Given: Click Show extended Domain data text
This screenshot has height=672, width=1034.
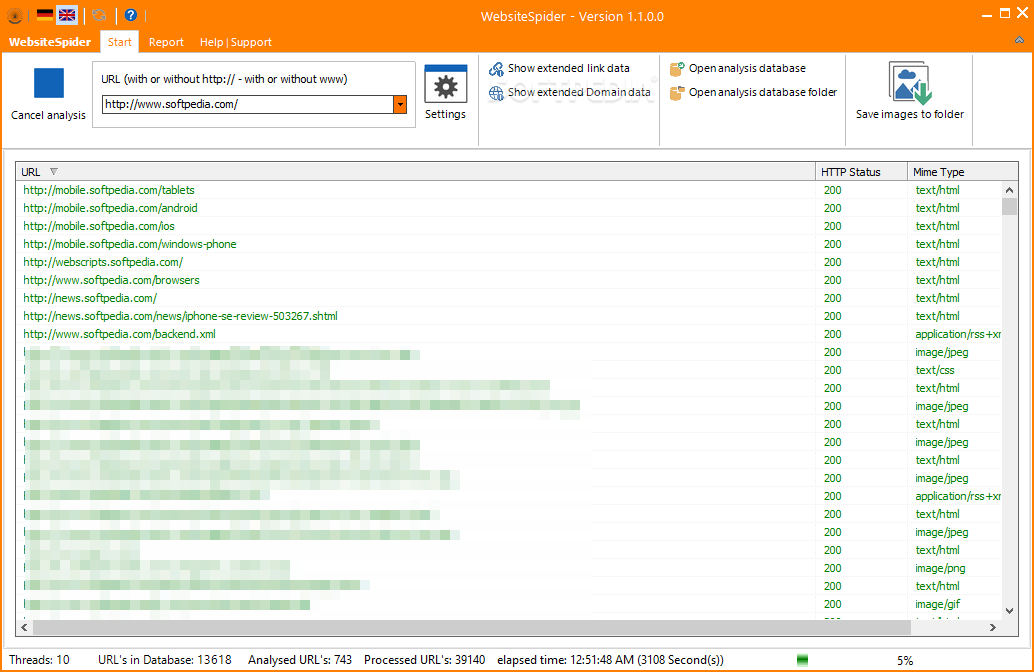Looking at the screenshot, I should pos(579,92).
